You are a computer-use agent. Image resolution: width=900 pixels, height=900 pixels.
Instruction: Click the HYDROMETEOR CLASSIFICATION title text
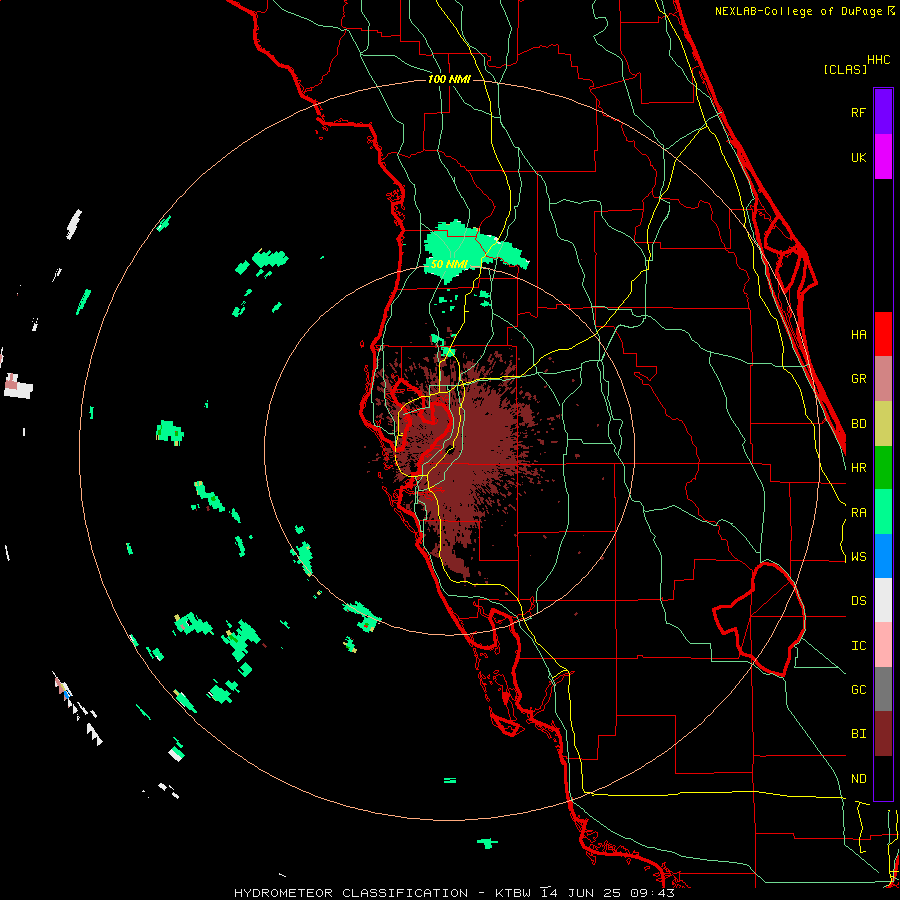(351, 893)
